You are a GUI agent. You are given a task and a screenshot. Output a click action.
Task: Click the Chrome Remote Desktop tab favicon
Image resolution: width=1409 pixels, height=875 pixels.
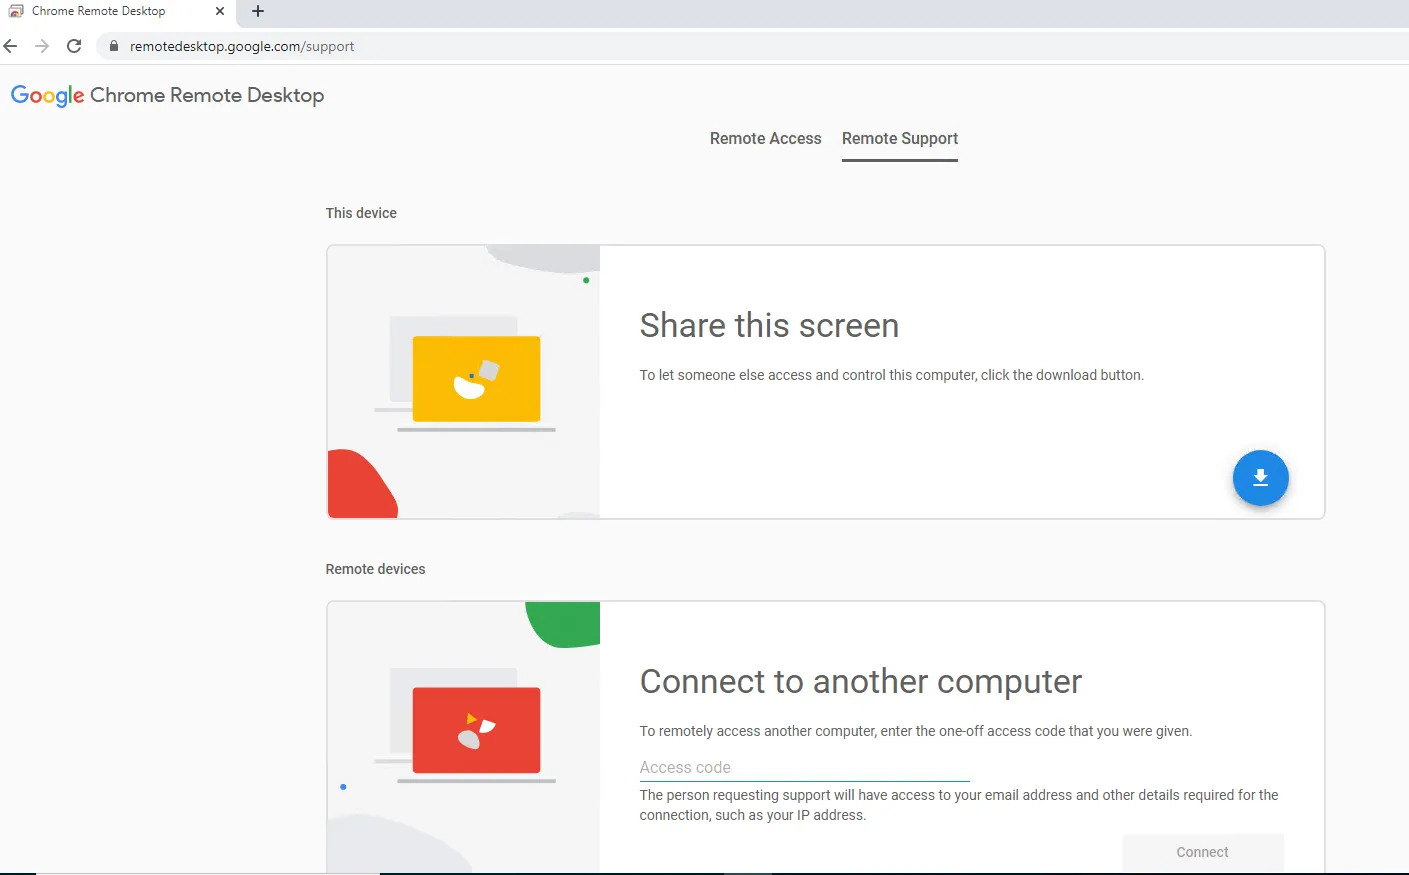[16, 11]
